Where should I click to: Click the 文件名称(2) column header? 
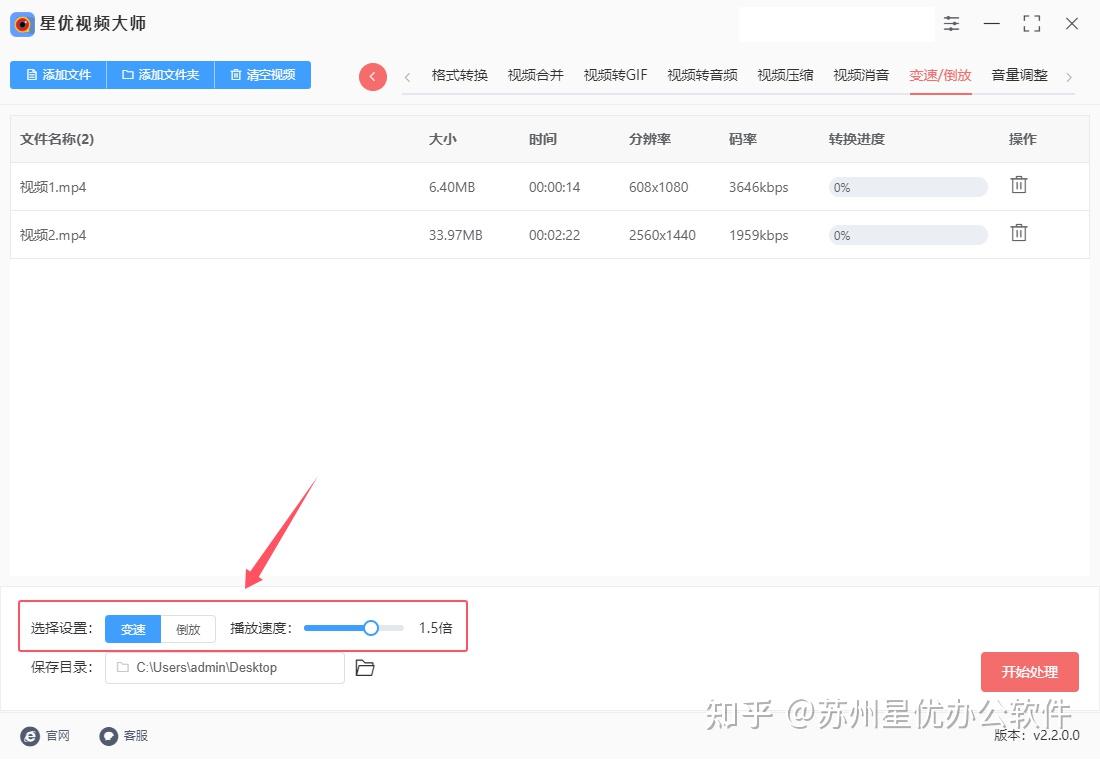[57, 139]
